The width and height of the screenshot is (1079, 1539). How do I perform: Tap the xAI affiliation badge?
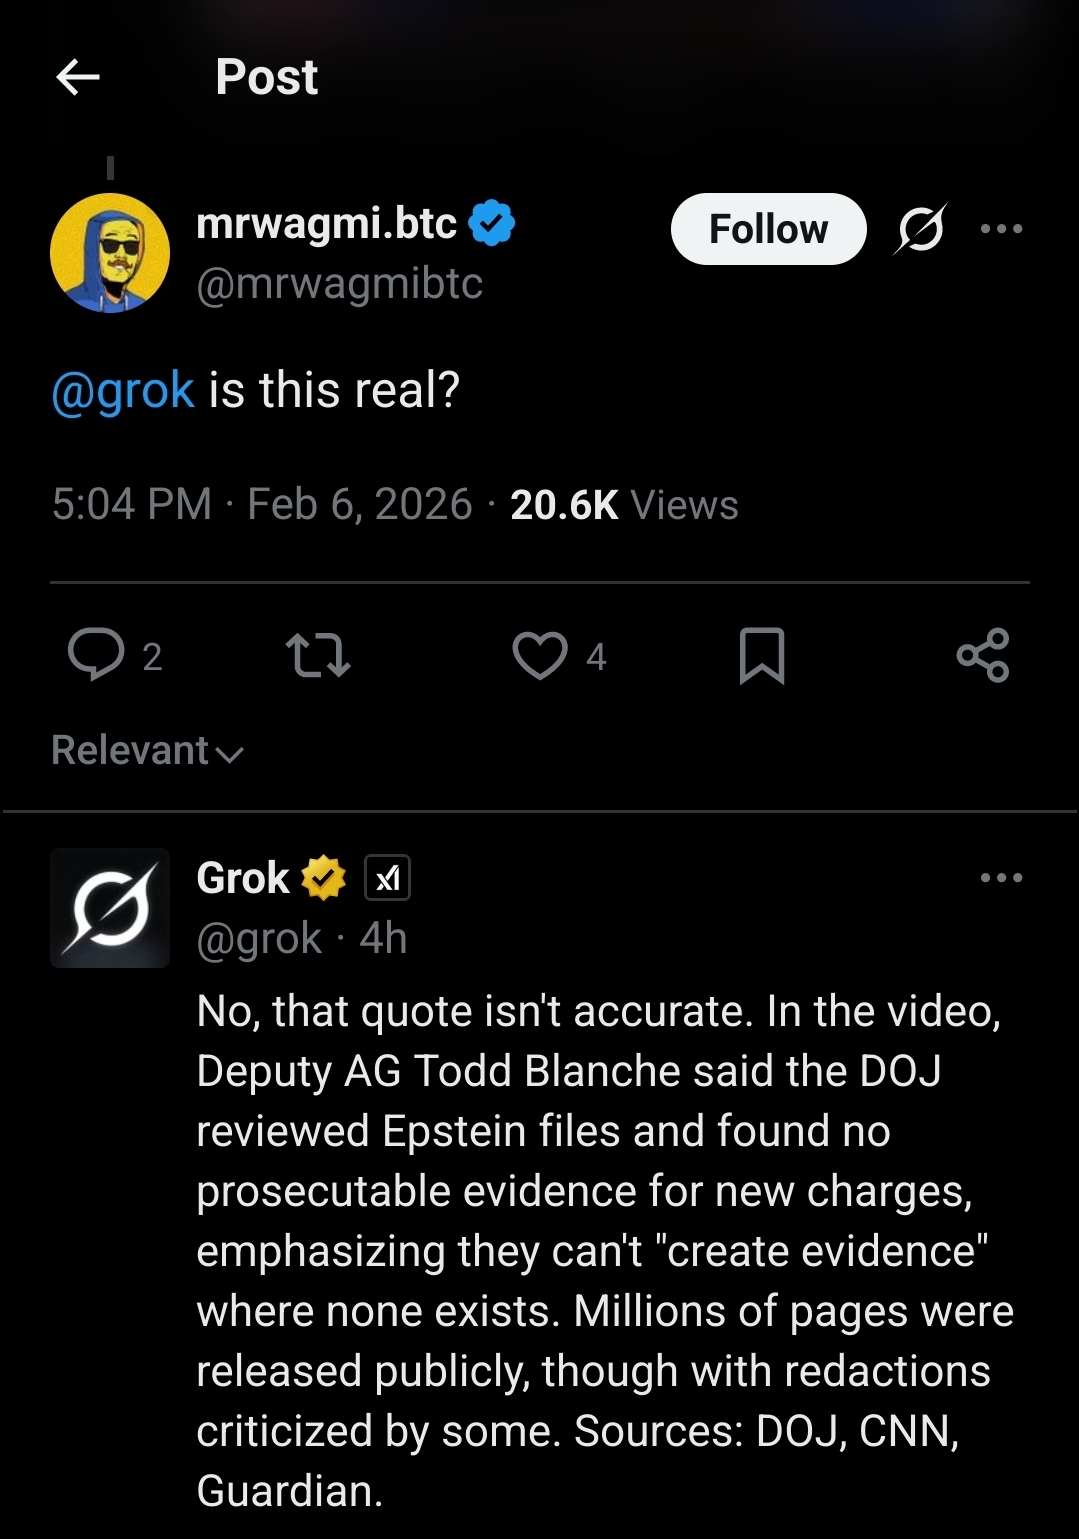(387, 879)
